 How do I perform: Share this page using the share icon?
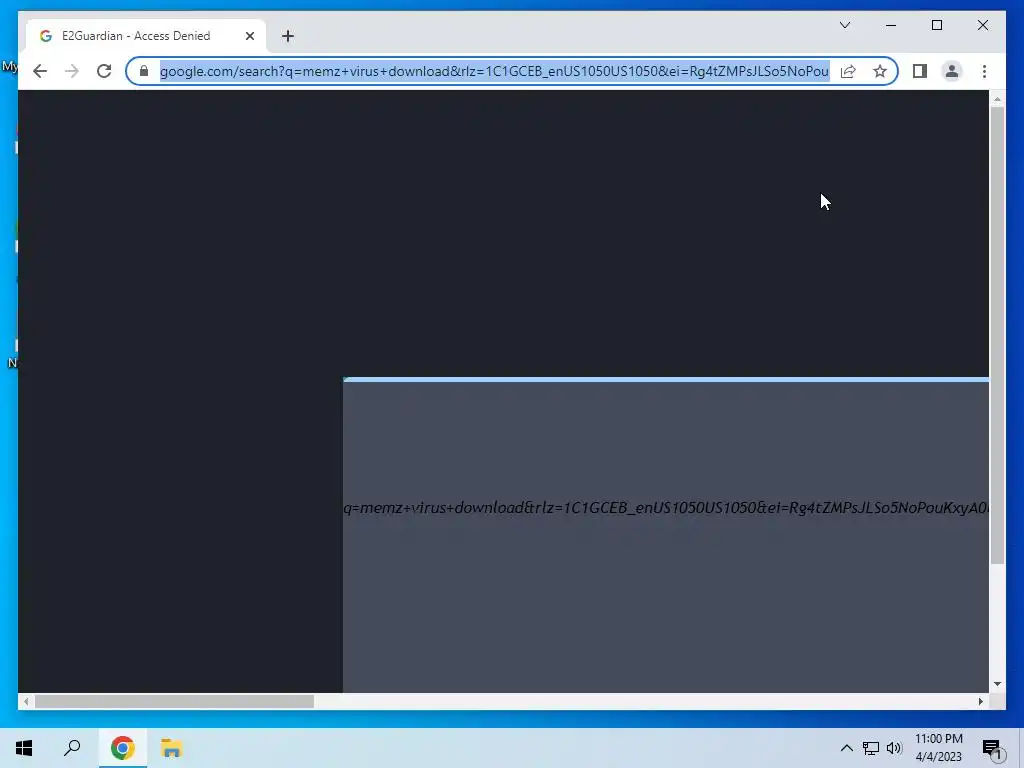click(x=848, y=71)
